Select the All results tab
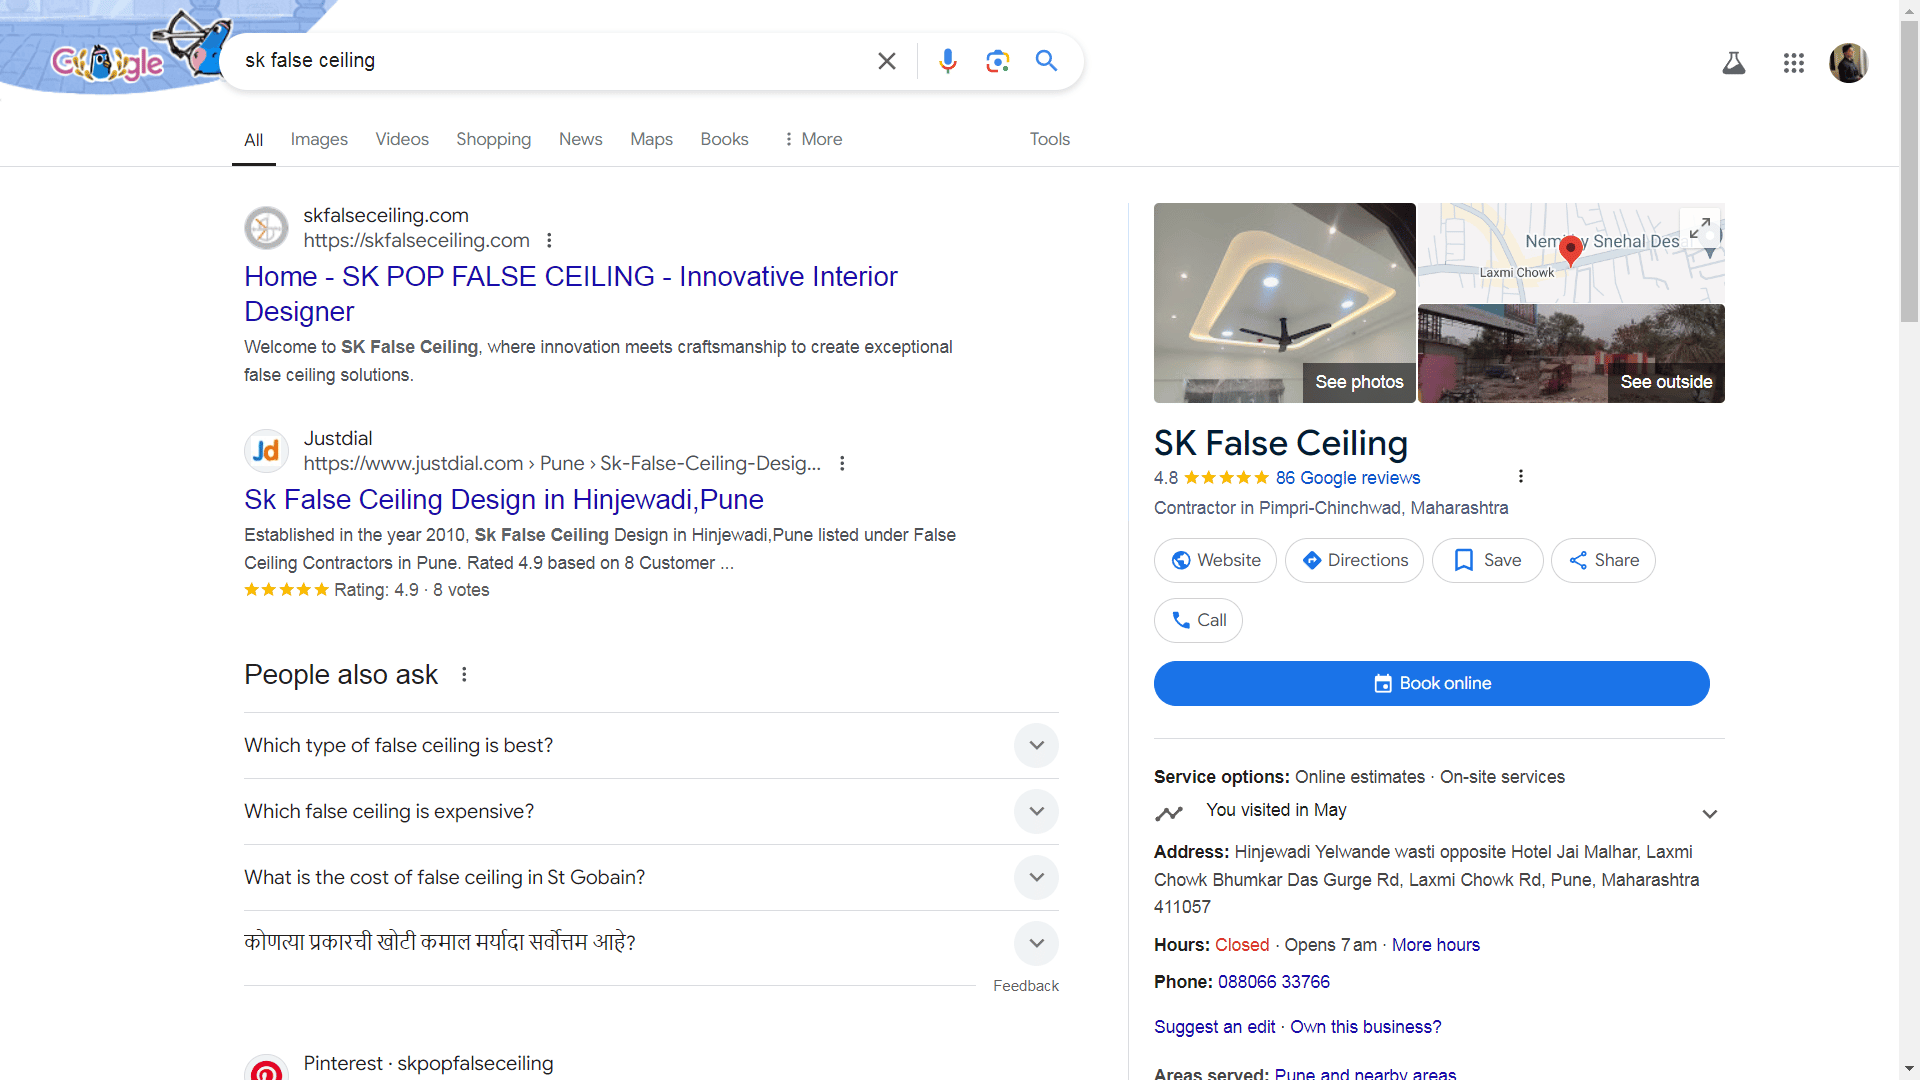This screenshot has height=1080, width=1920. pos(254,140)
